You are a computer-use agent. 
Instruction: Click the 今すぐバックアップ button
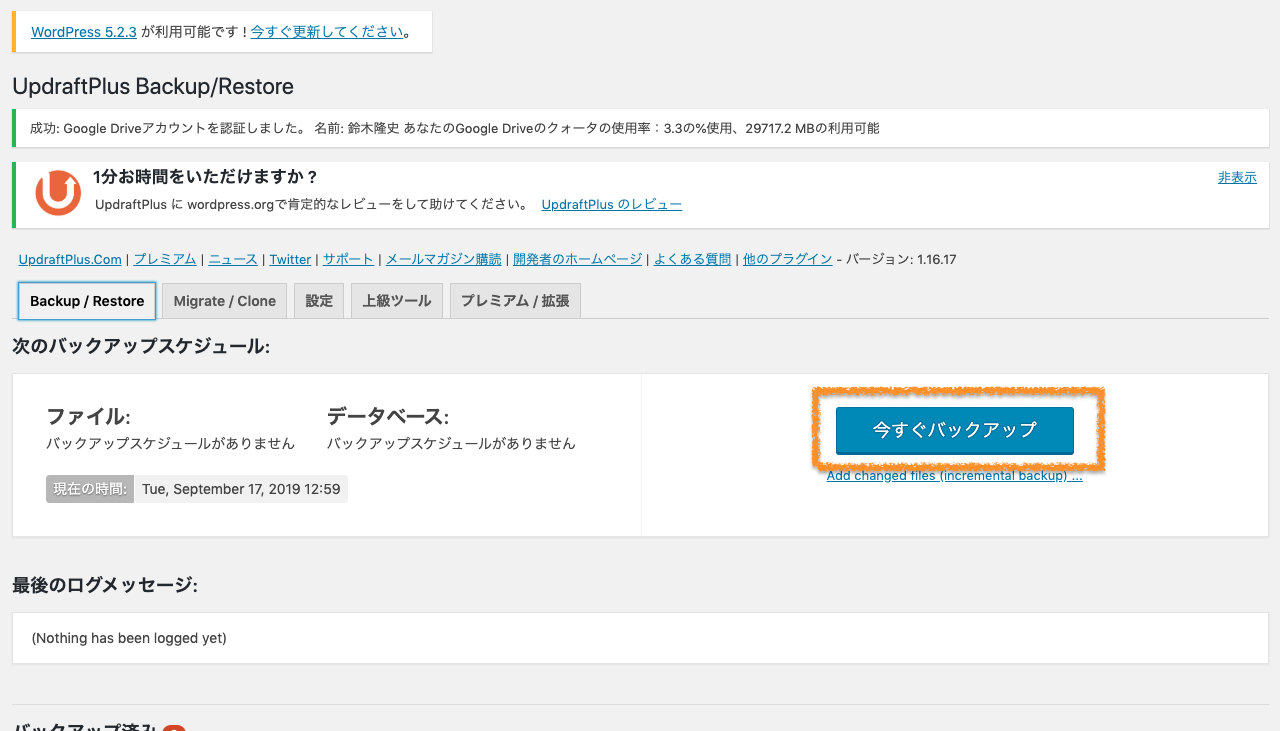pos(955,430)
